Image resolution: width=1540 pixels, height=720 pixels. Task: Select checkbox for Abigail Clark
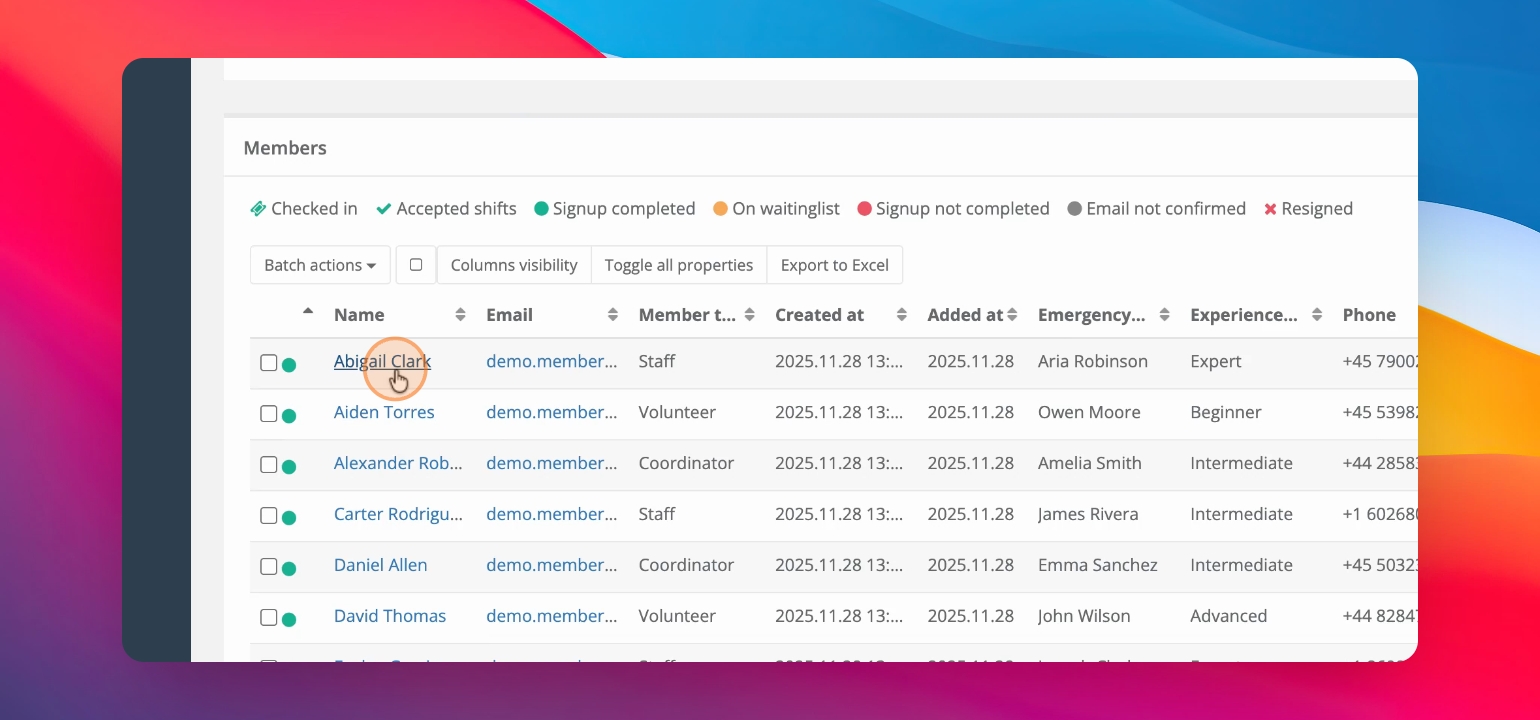[268, 363]
